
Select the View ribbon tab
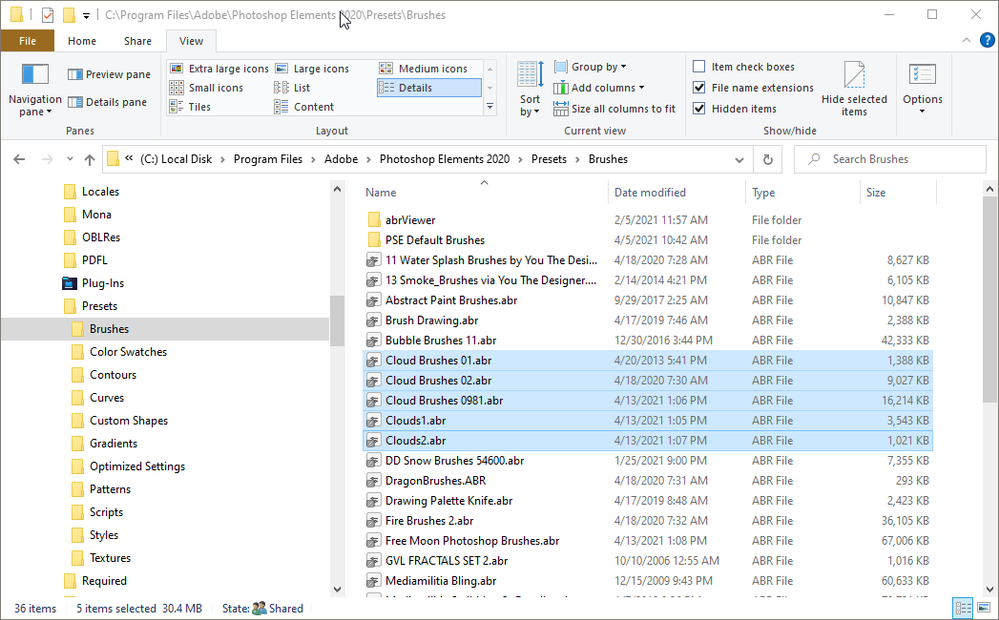(191, 41)
